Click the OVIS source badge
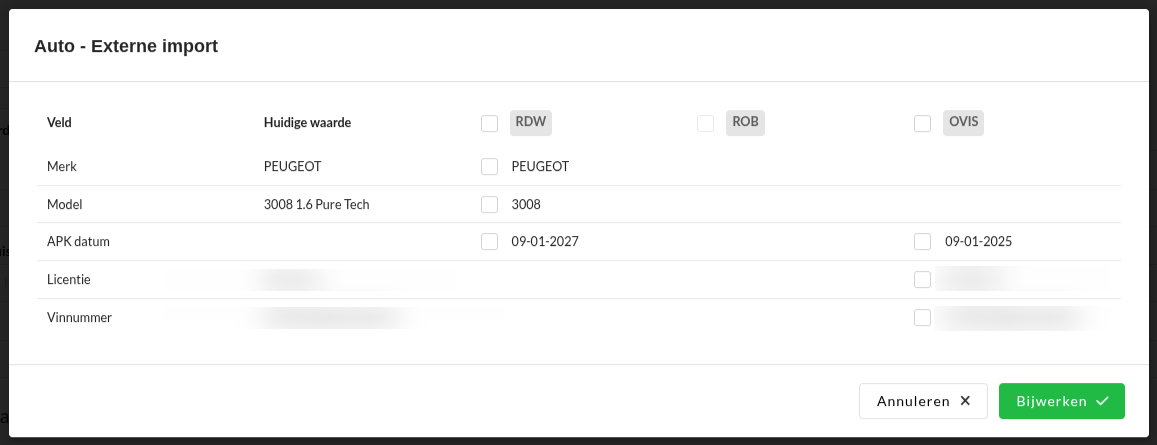The height and width of the screenshot is (445, 1157). click(965, 123)
